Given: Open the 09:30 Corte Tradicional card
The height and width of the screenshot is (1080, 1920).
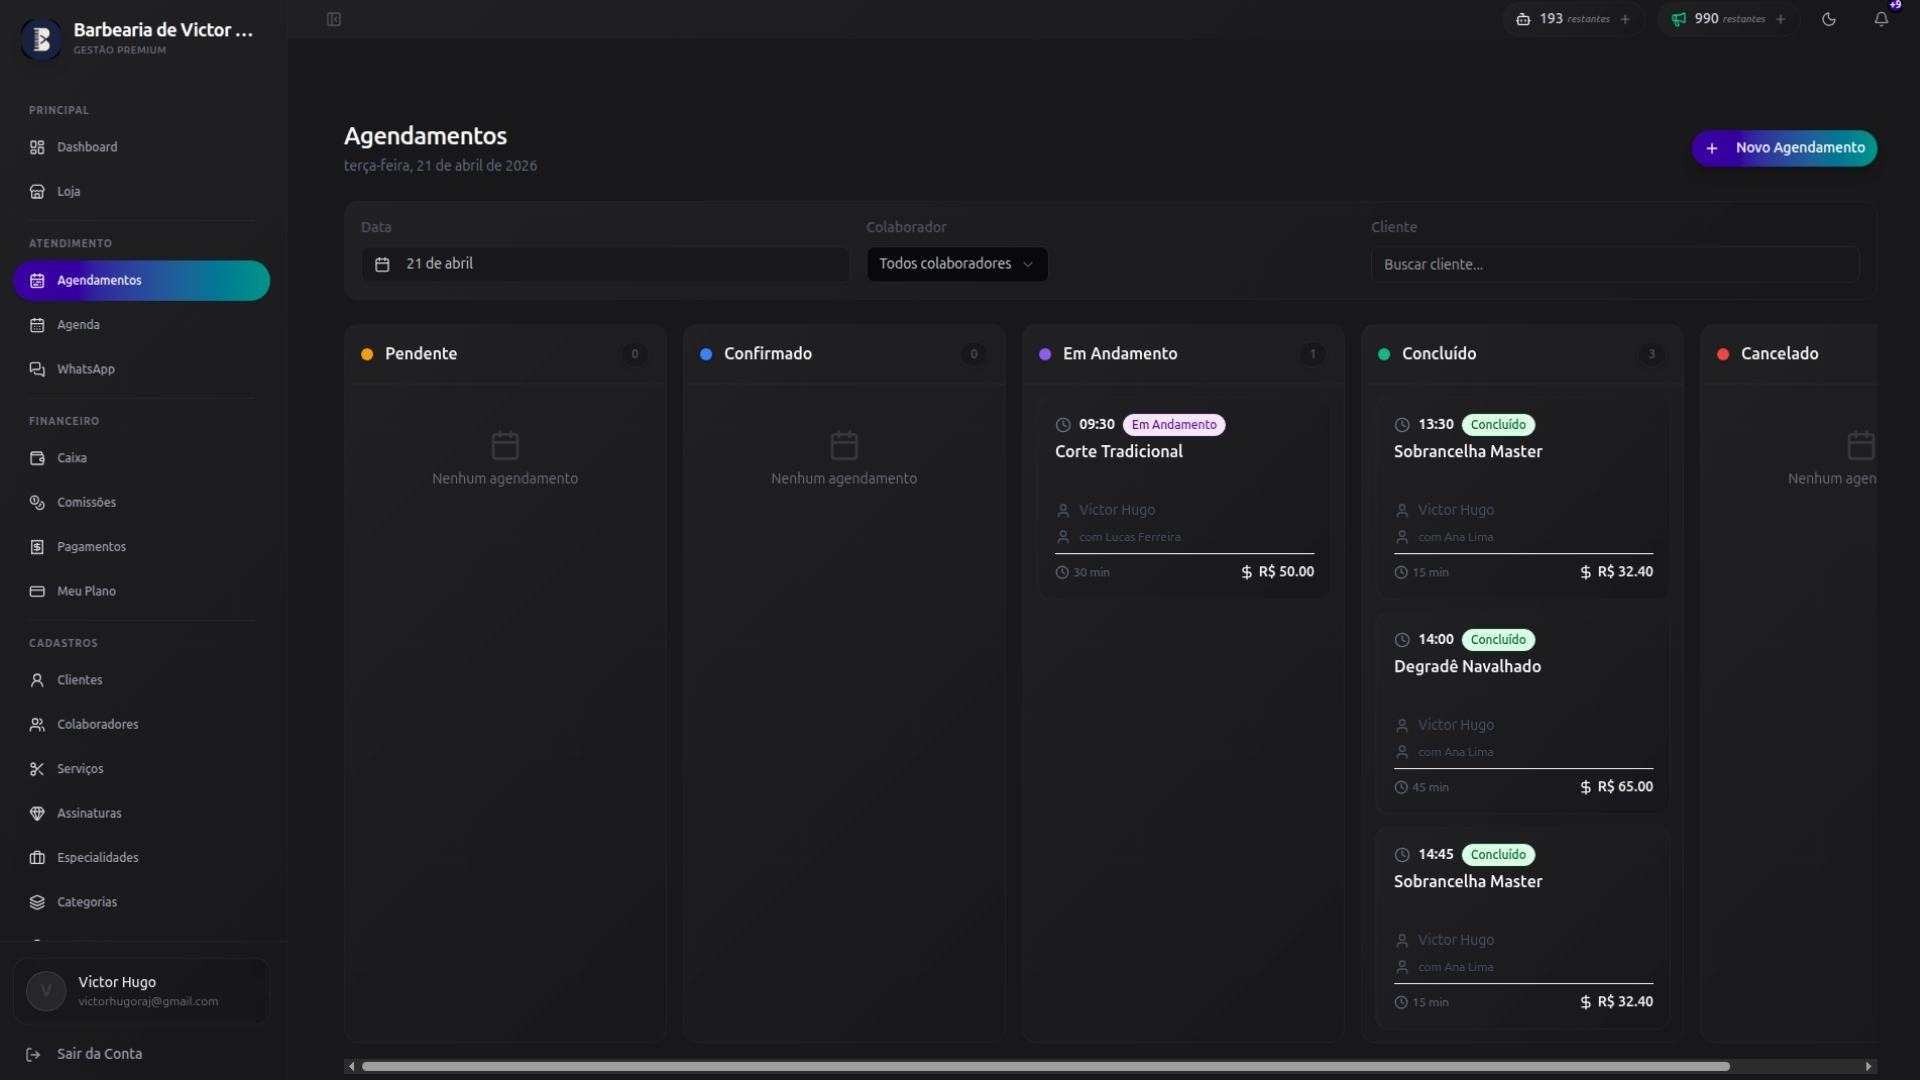Looking at the screenshot, I should point(1184,498).
